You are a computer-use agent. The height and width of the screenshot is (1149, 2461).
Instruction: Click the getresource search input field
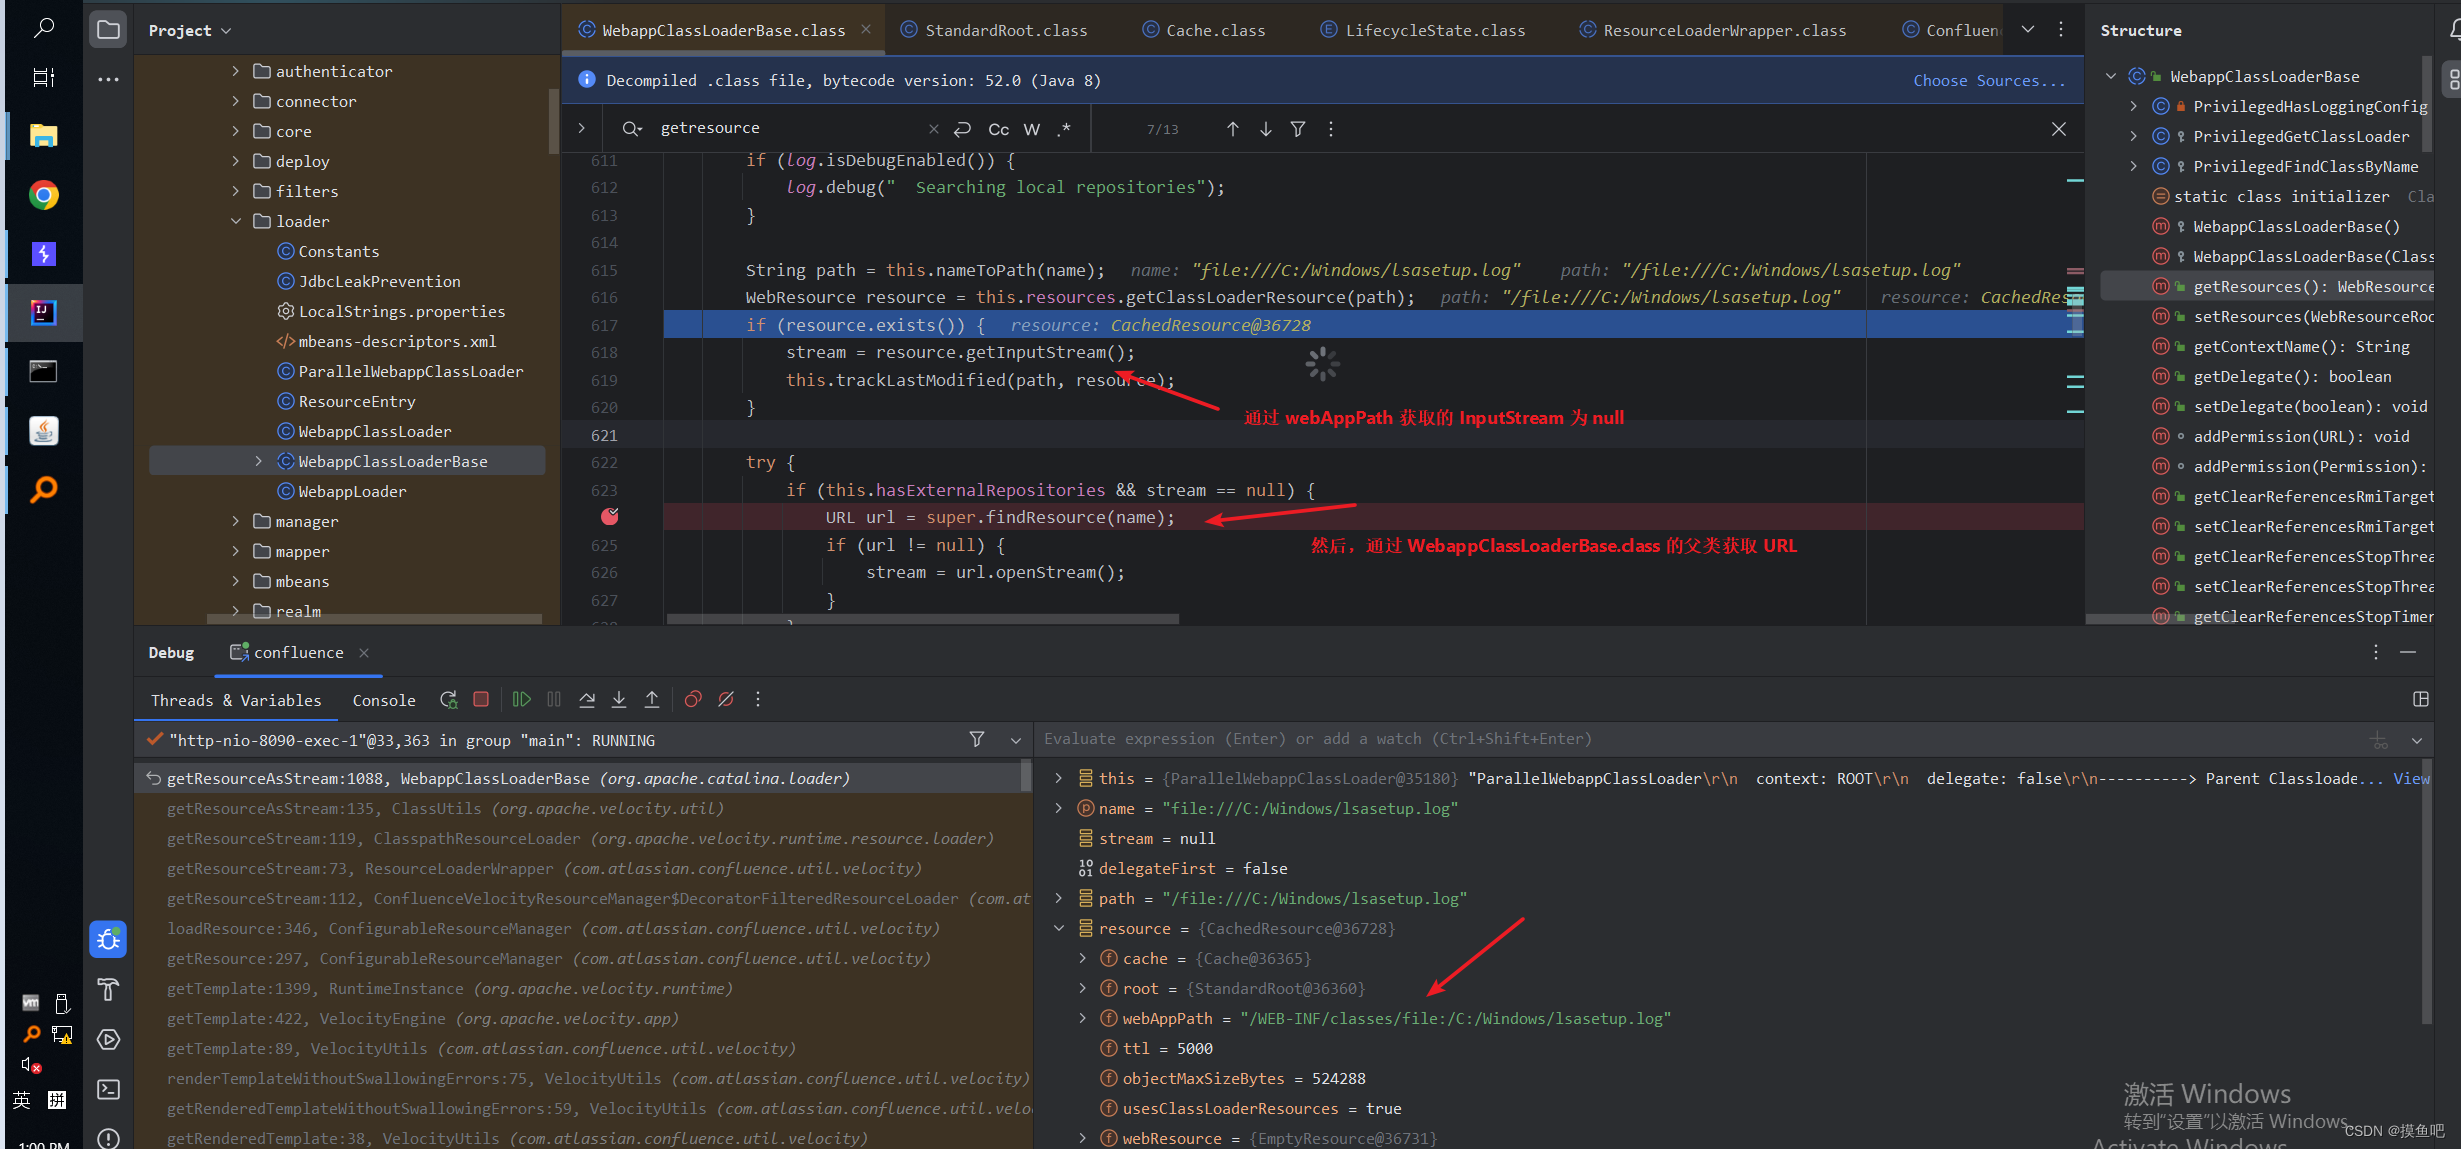(x=790, y=128)
